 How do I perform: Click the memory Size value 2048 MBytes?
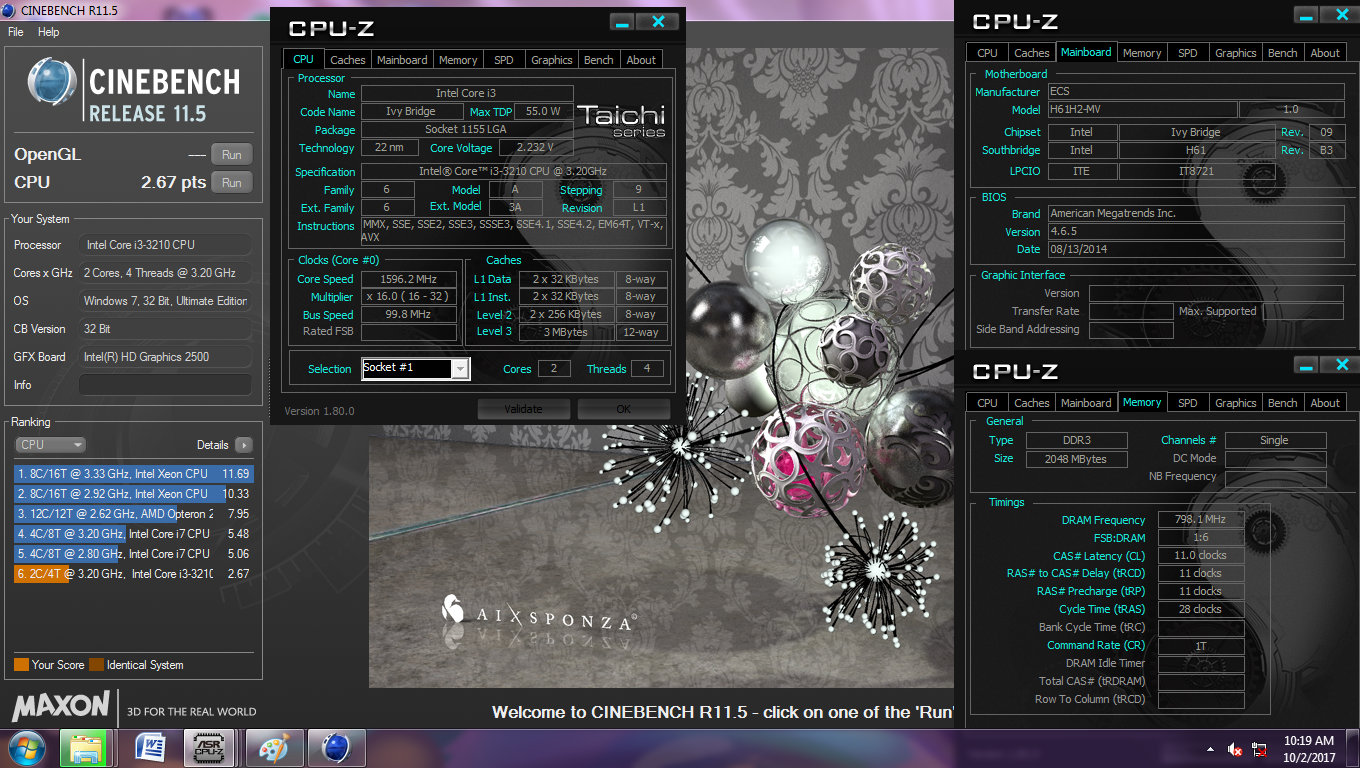1075,459
